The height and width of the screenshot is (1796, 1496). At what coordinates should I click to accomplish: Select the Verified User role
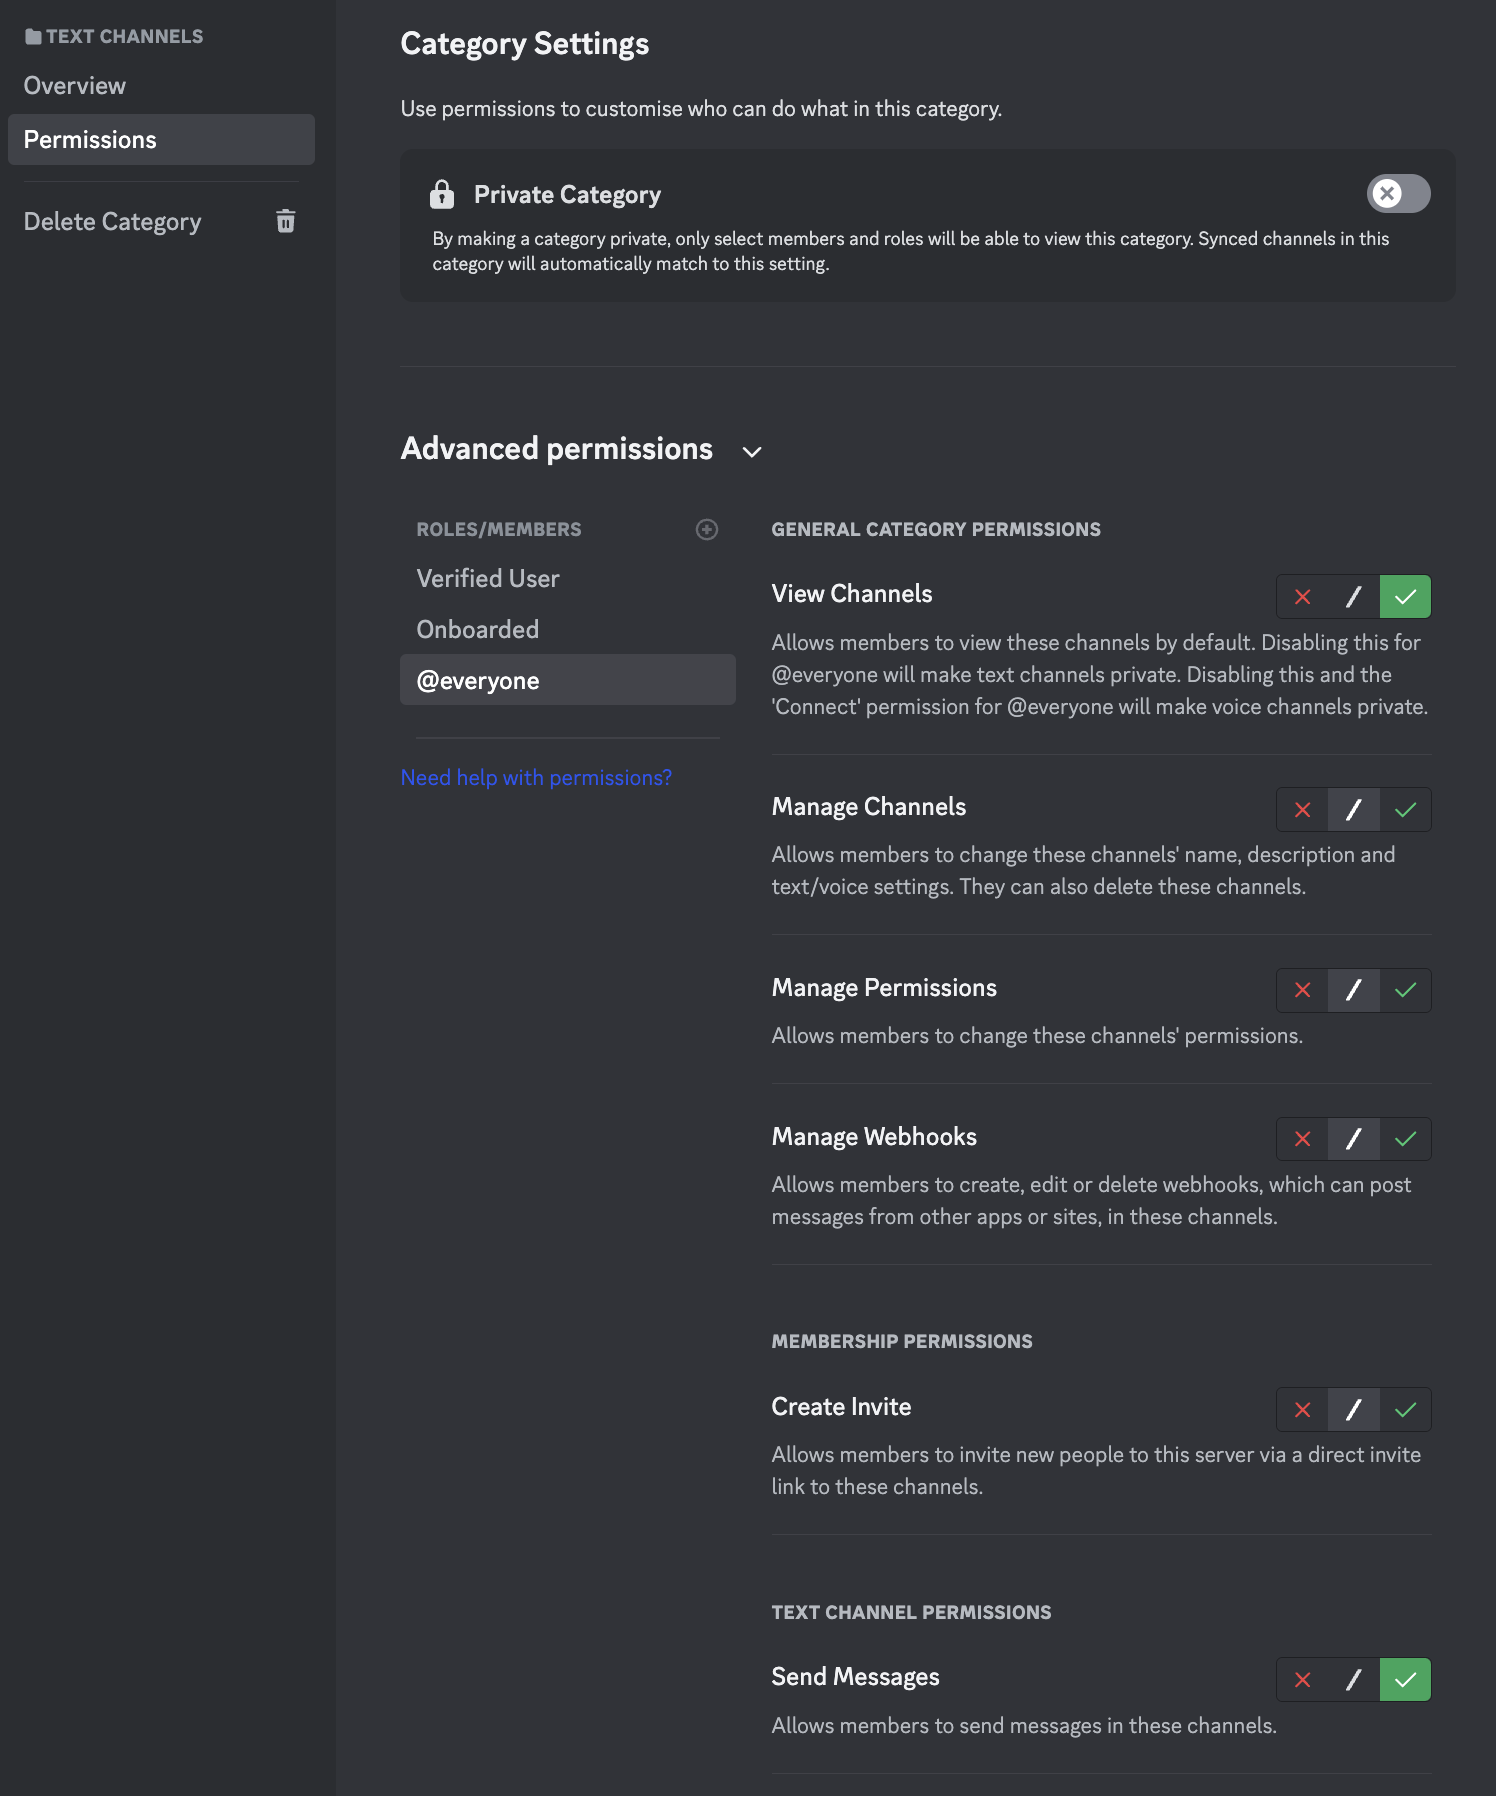pyautogui.click(x=488, y=579)
